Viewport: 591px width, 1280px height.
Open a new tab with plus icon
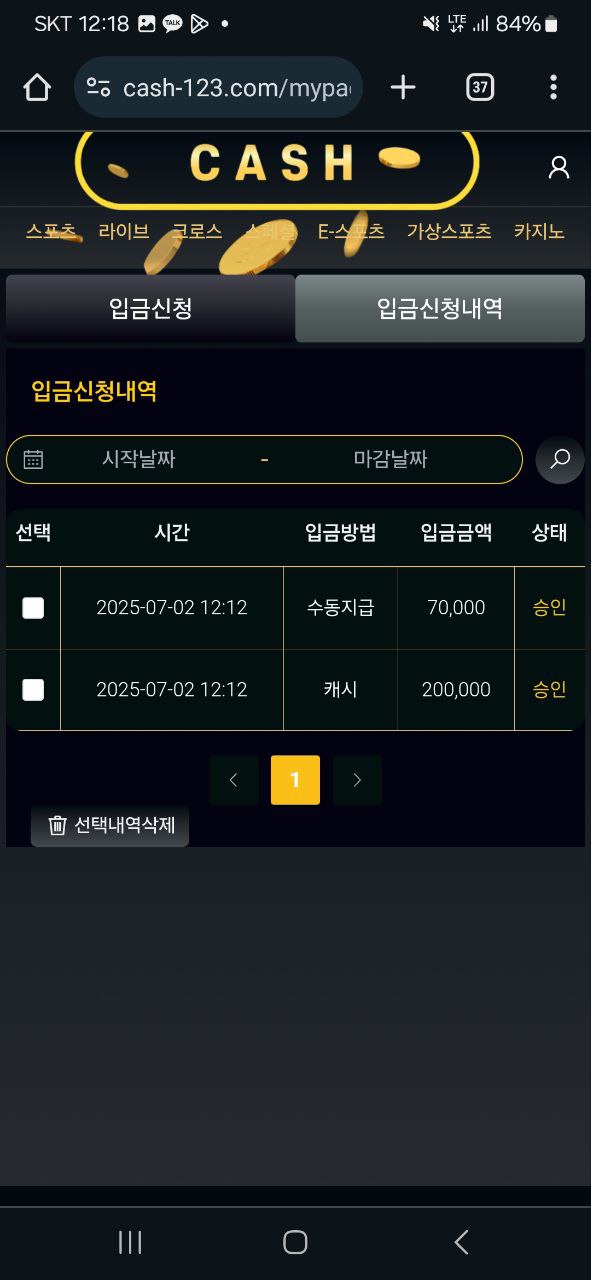pos(403,88)
